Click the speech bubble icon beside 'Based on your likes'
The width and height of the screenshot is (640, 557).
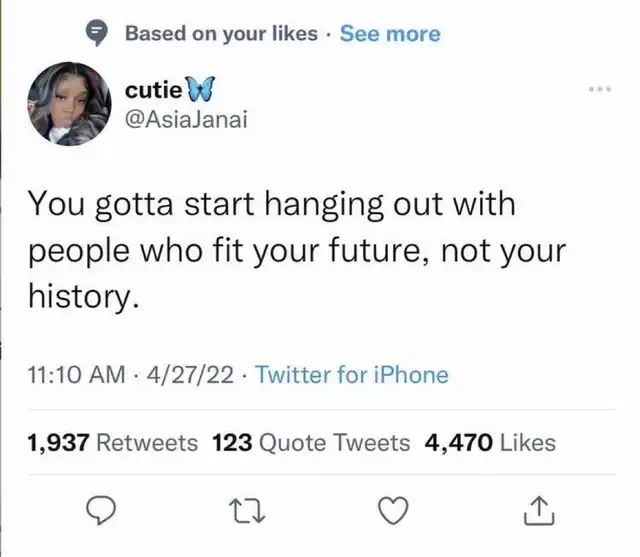pyautogui.click(x=97, y=34)
